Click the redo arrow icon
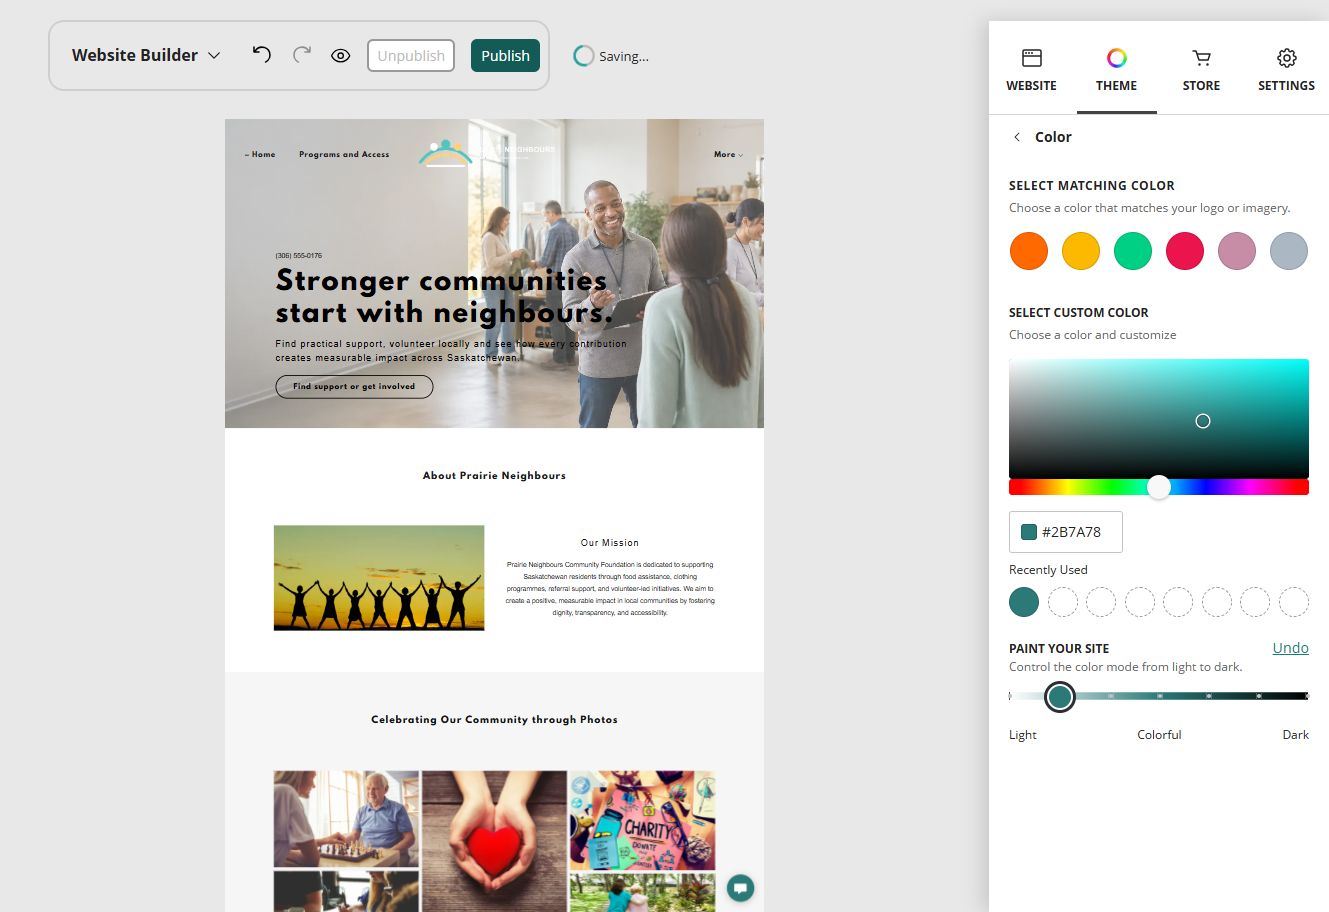1329x912 pixels. 302,55
